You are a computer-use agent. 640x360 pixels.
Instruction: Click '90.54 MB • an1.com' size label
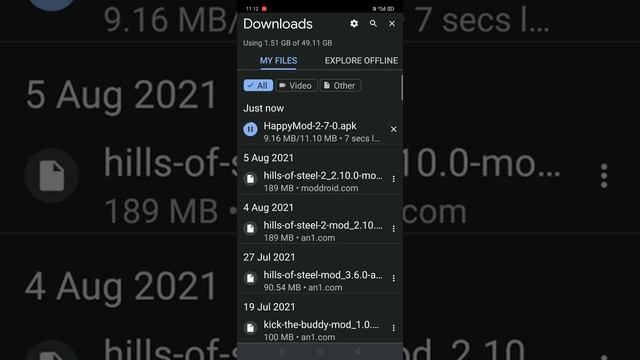(303, 287)
